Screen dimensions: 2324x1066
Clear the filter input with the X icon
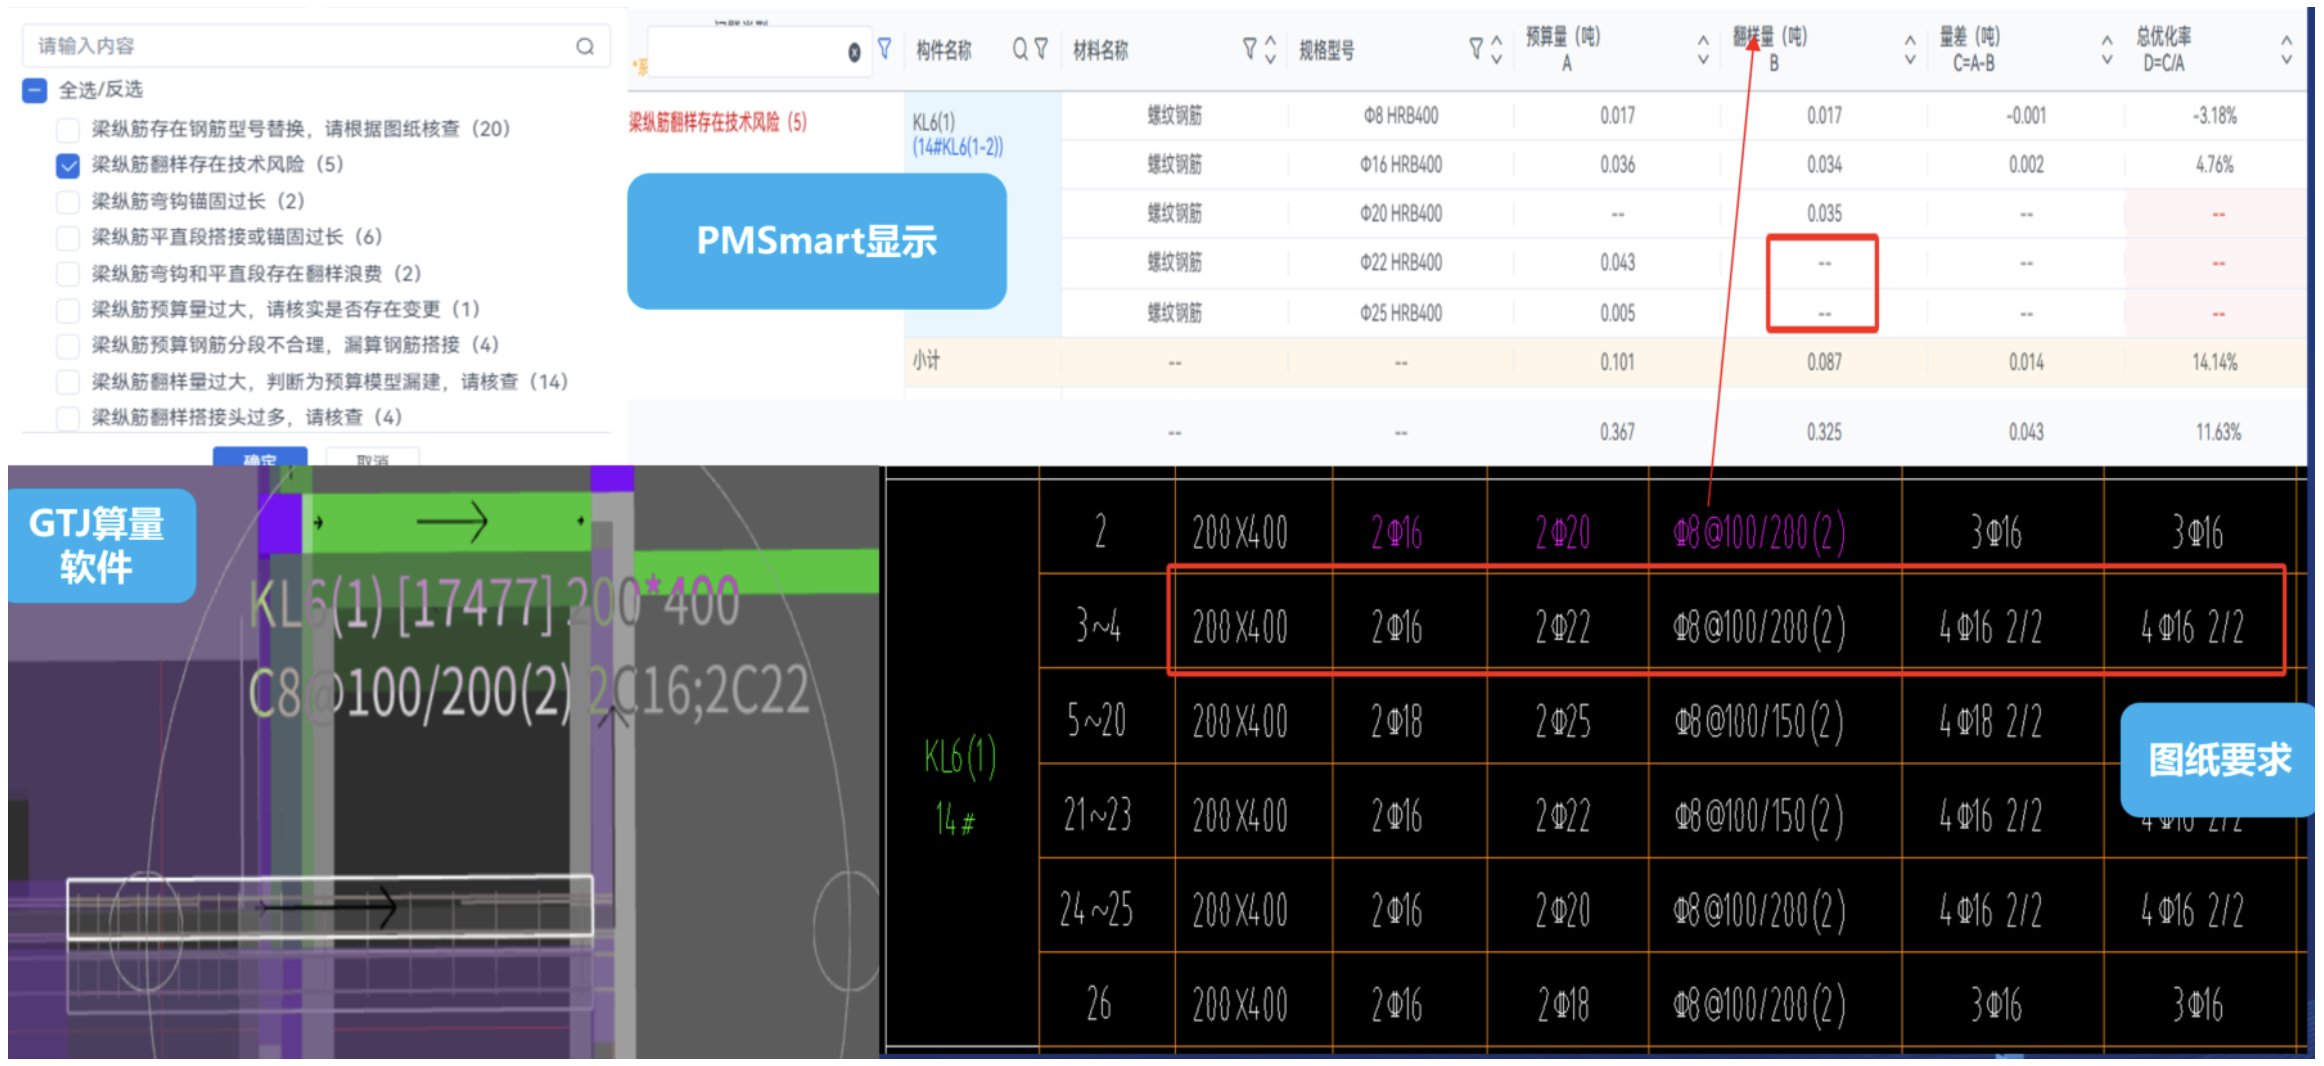click(x=854, y=53)
